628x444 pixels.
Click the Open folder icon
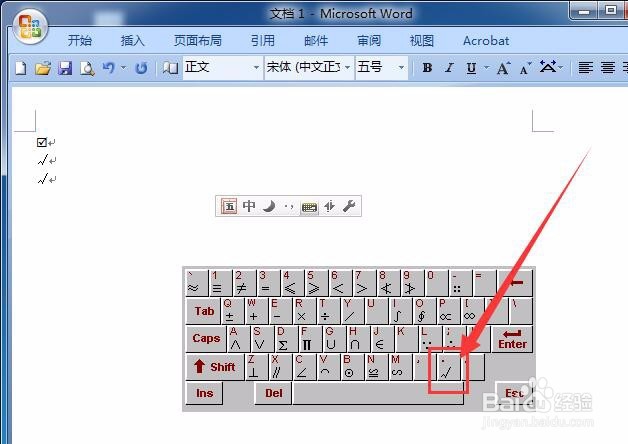click(x=43, y=68)
